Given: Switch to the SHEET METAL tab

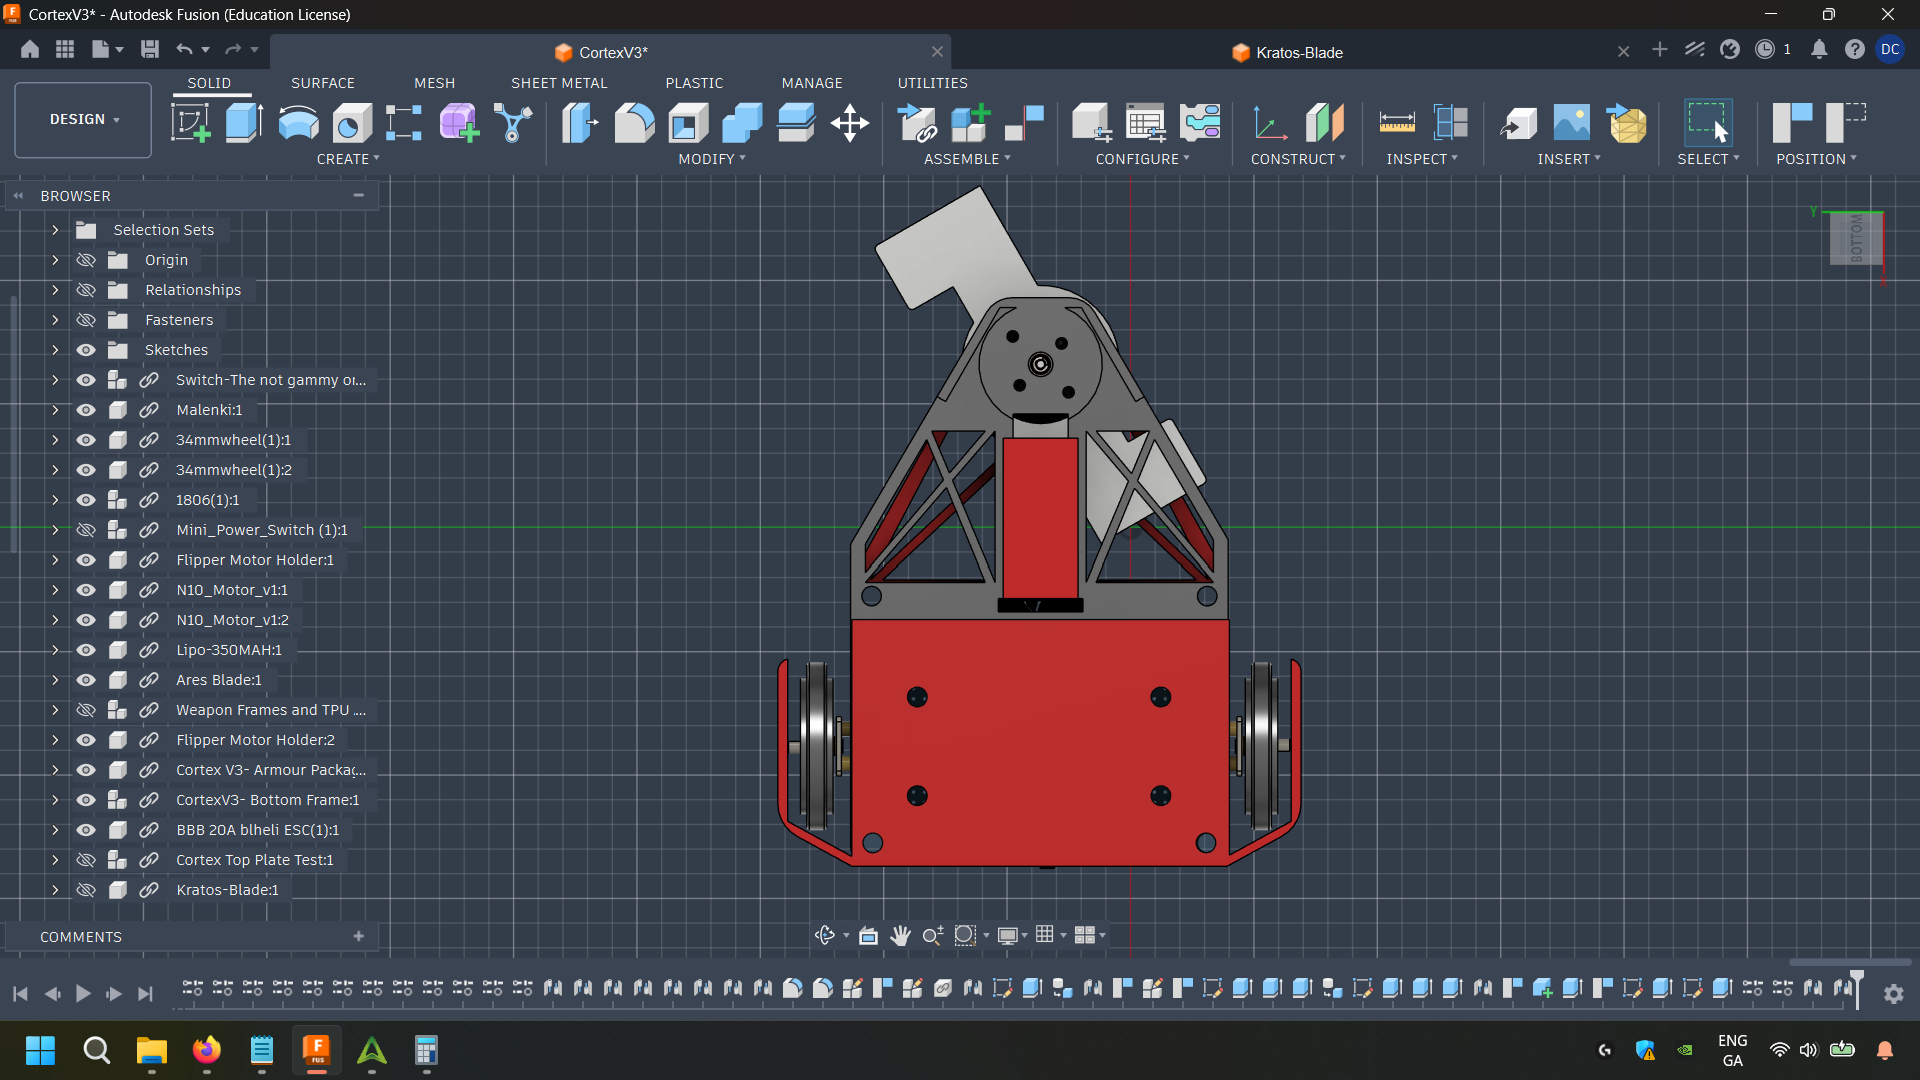Looking at the screenshot, I should point(559,83).
